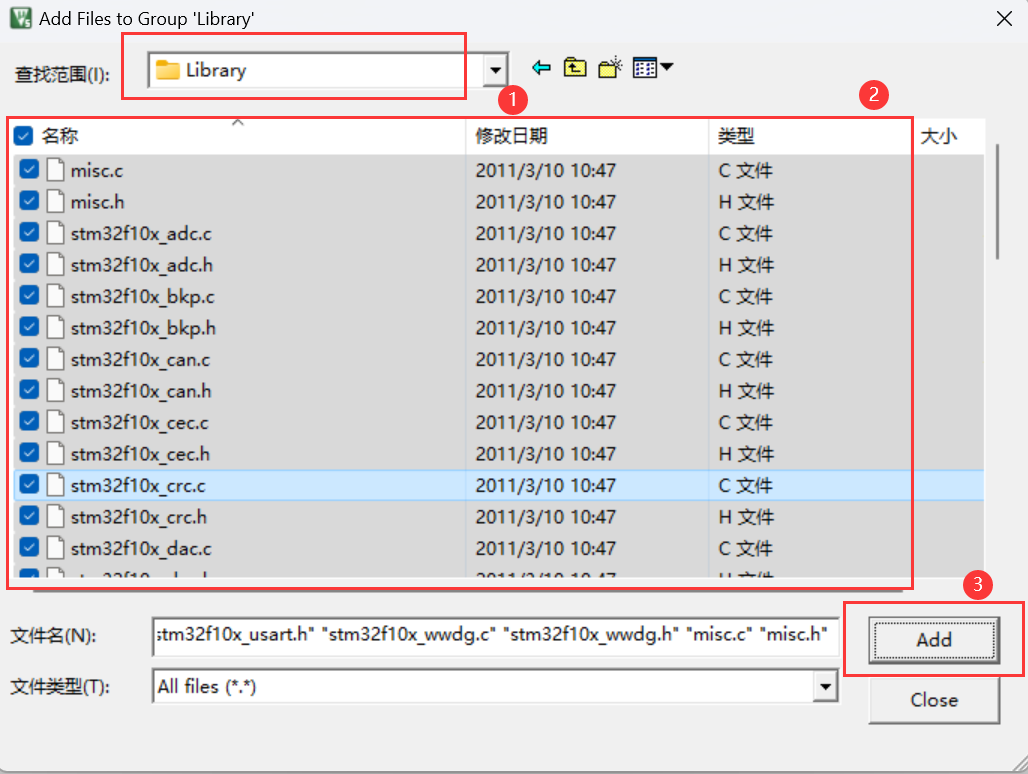1028x774 pixels.
Task: Select the file name stm32f10x_adc.h
Action: (142, 265)
